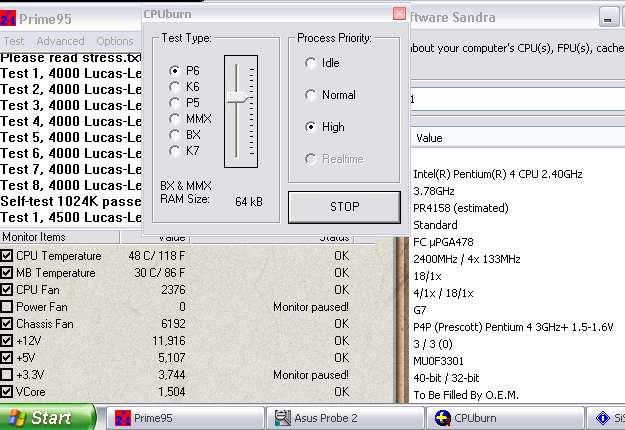
Task: Click the CPUburn taskbar icon
Action: pyautogui.click(x=442, y=418)
